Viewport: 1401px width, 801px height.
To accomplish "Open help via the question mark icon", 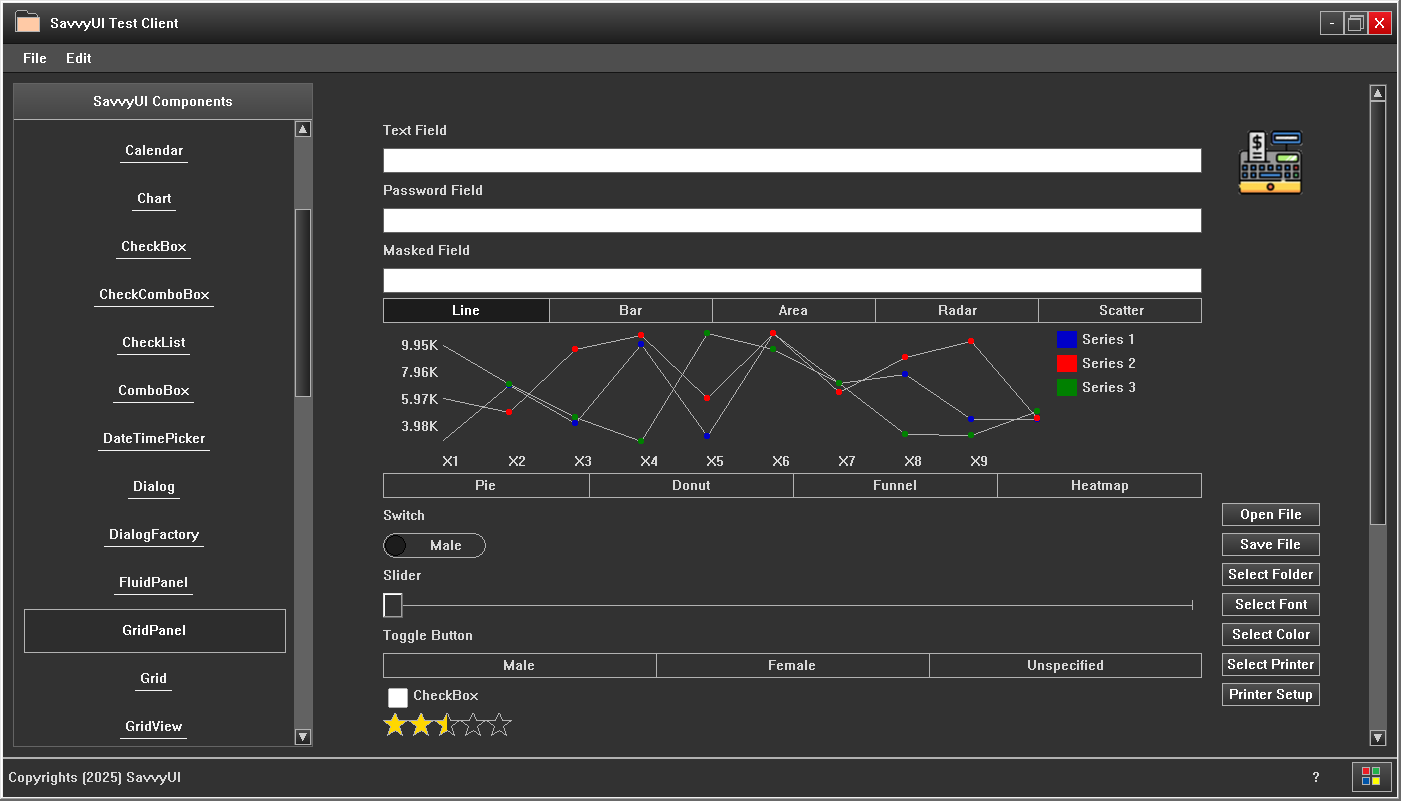I will (x=1316, y=777).
